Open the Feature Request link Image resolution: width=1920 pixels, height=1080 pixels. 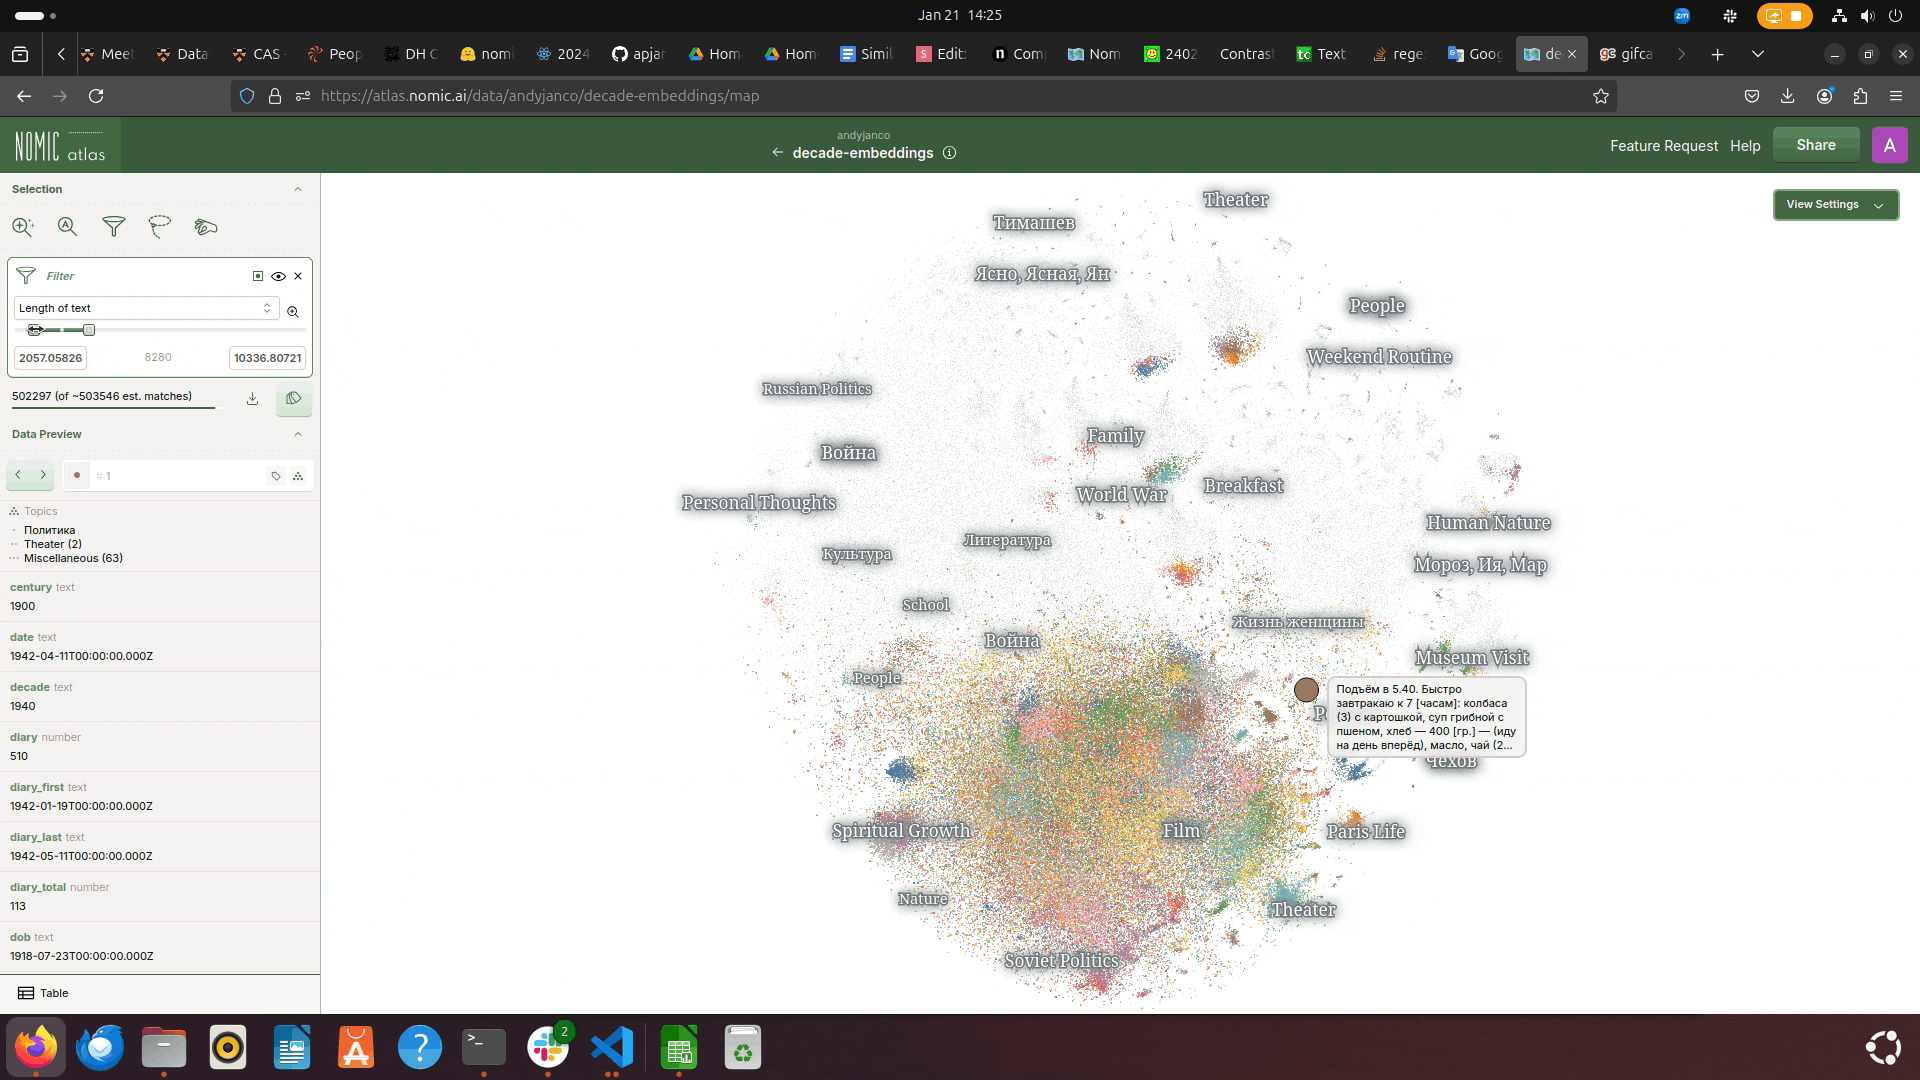(1663, 146)
